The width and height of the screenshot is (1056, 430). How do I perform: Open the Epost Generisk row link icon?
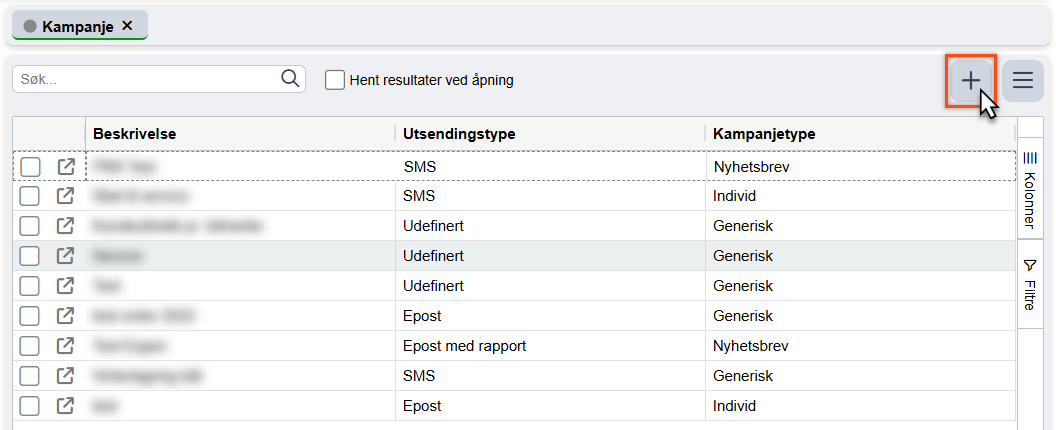pos(66,316)
